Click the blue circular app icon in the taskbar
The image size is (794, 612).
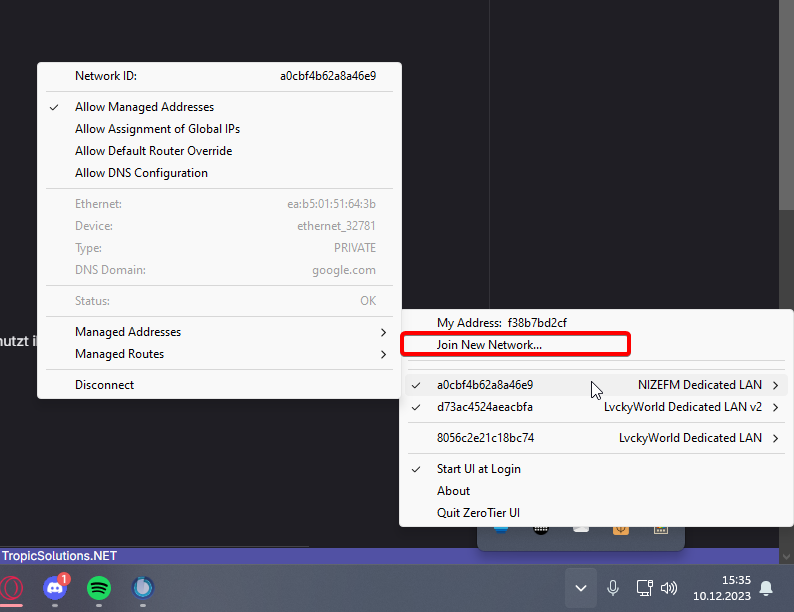tap(142, 588)
